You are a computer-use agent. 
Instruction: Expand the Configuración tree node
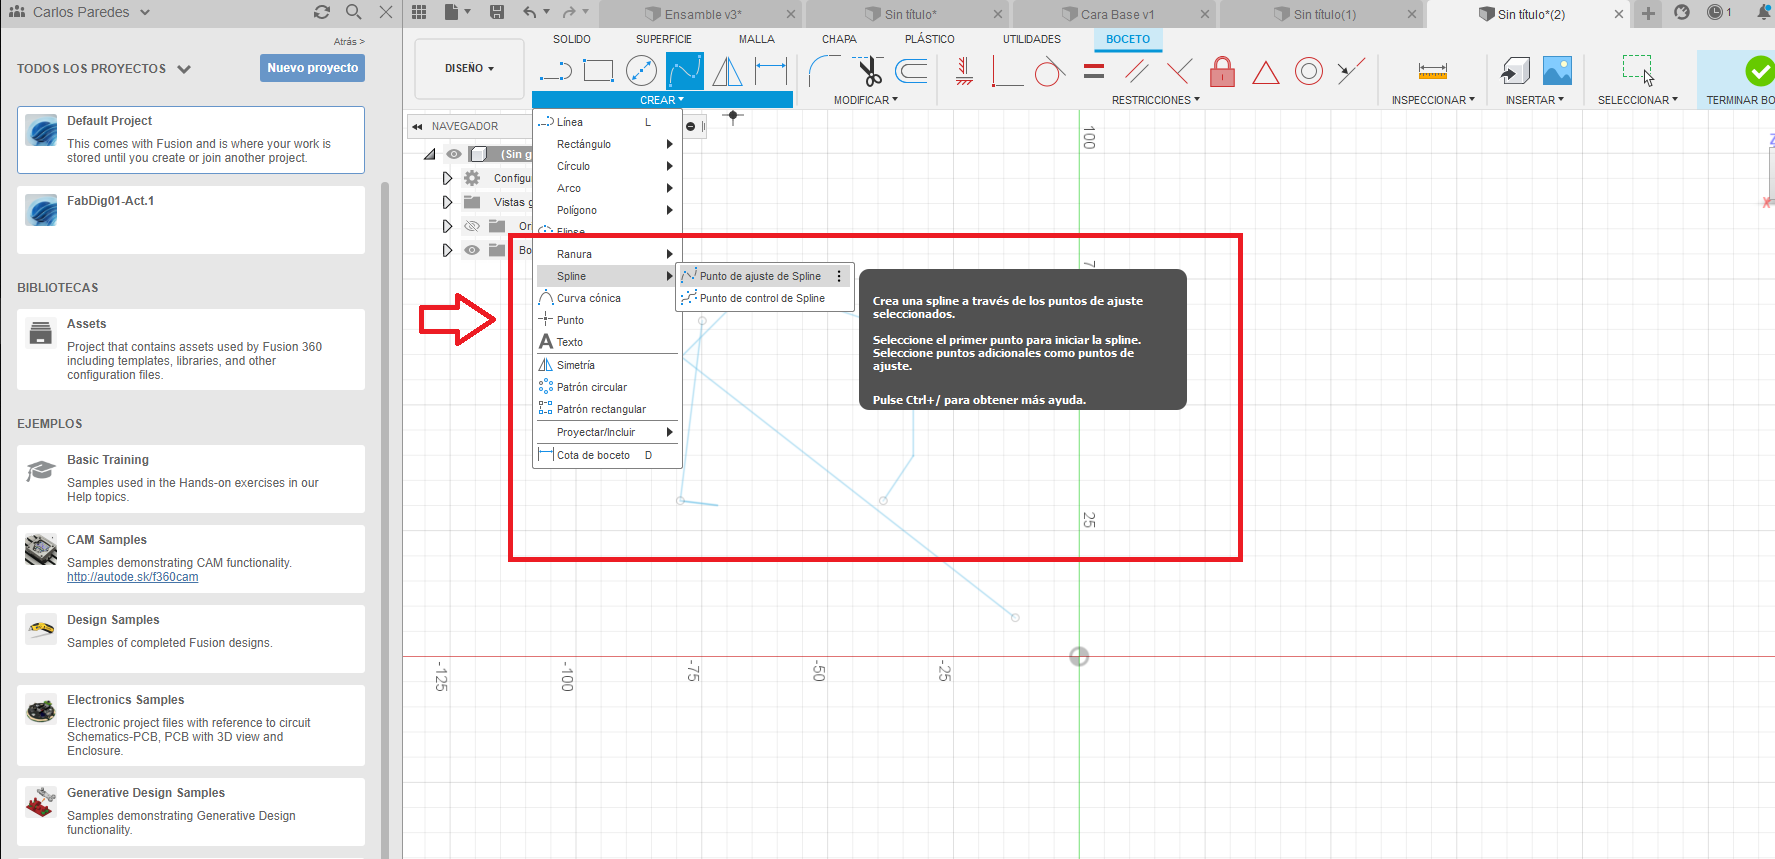coord(447,178)
